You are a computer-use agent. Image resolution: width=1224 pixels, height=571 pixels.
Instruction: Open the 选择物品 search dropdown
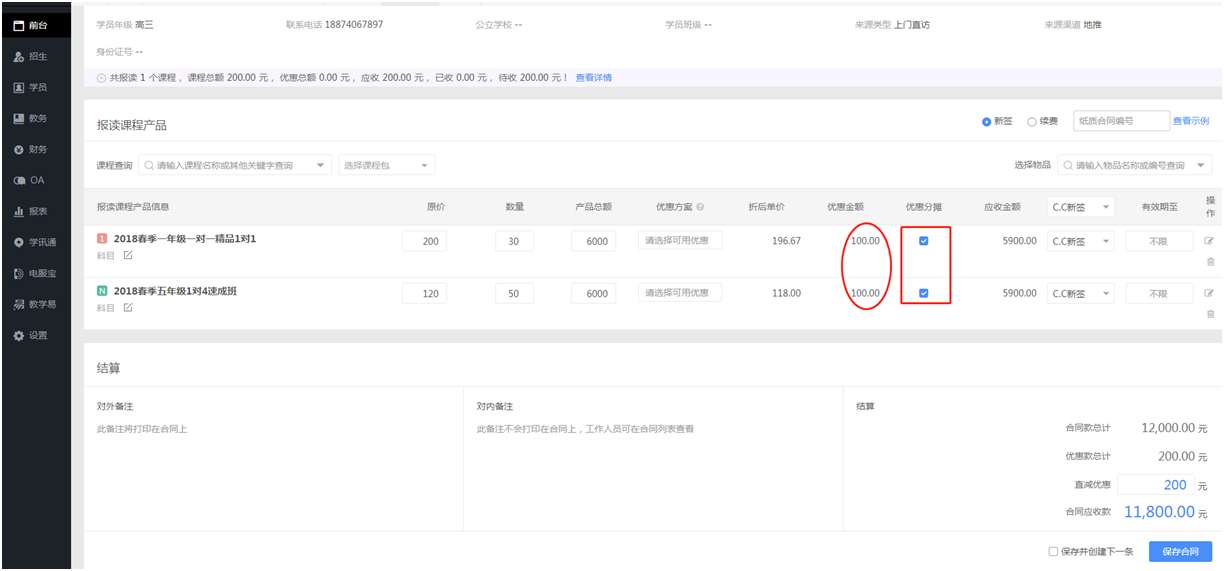coord(1135,165)
